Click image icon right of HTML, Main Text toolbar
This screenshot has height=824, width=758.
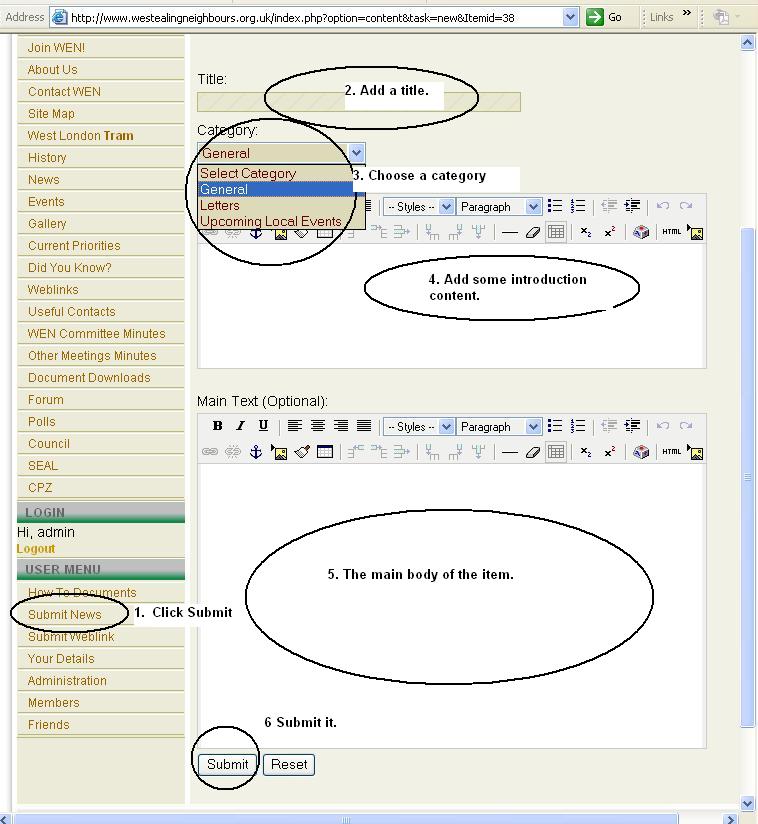click(x=695, y=451)
